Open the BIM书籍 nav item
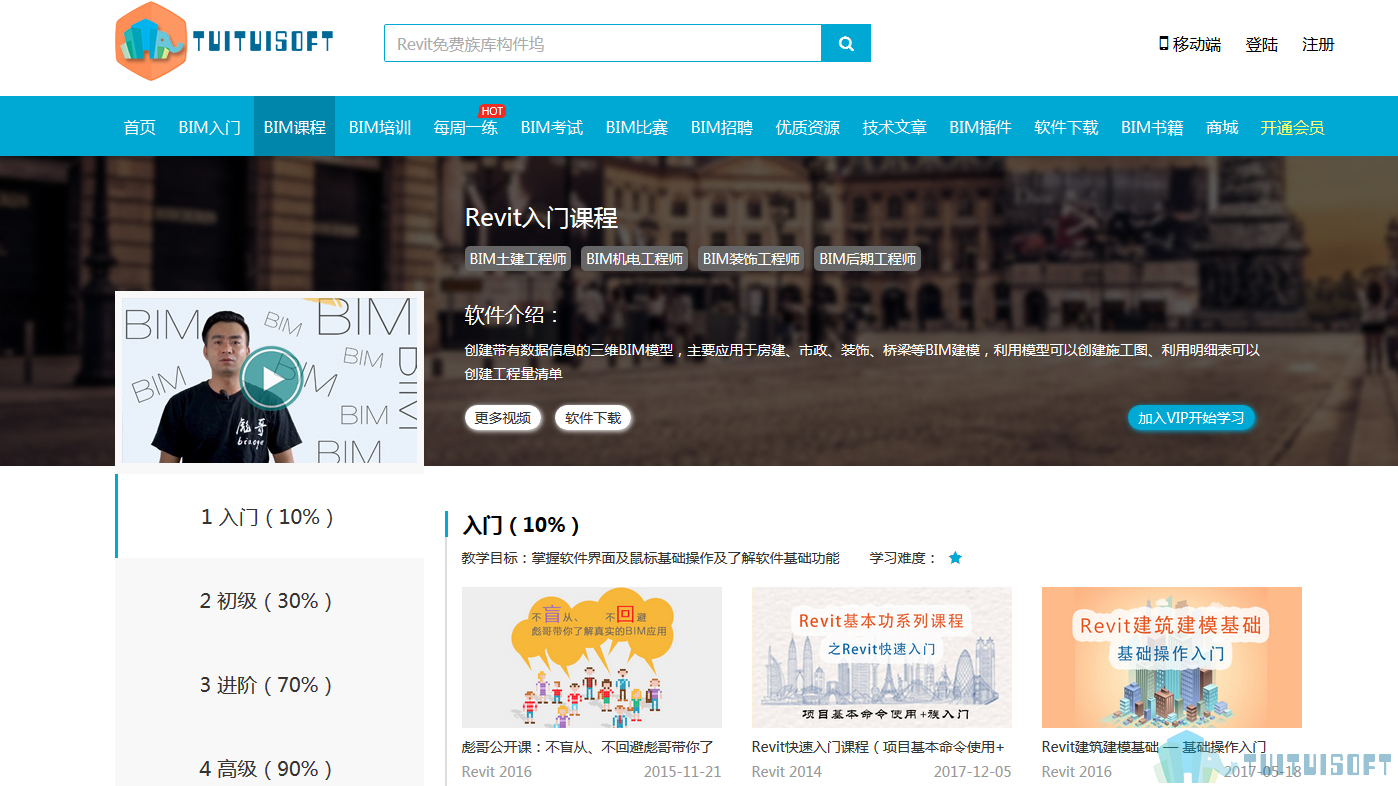 coord(1152,127)
